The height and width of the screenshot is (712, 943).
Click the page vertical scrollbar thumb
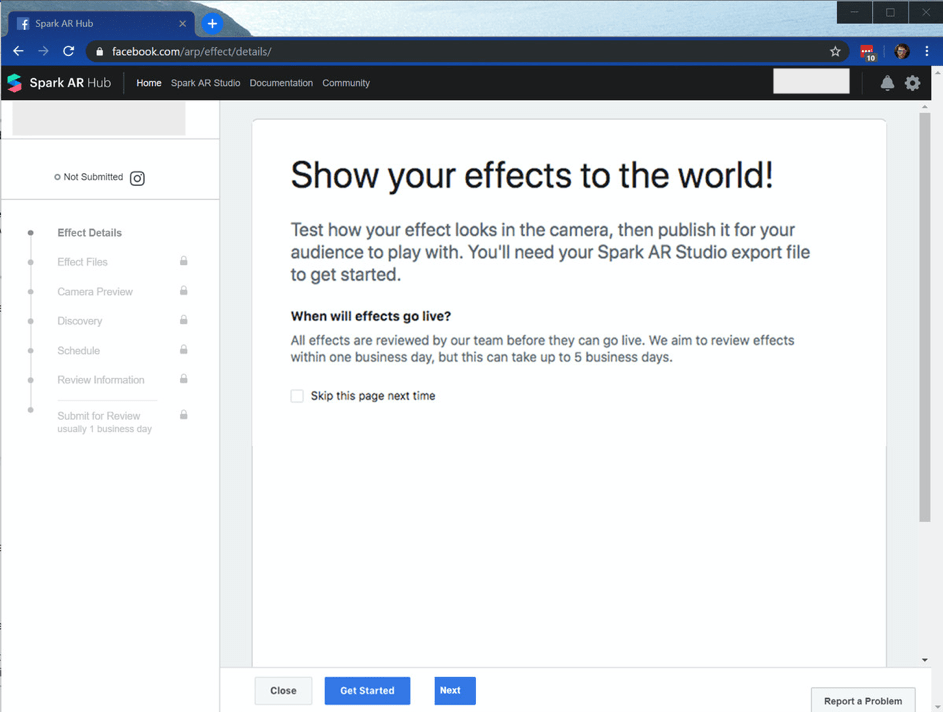coord(924,318)
